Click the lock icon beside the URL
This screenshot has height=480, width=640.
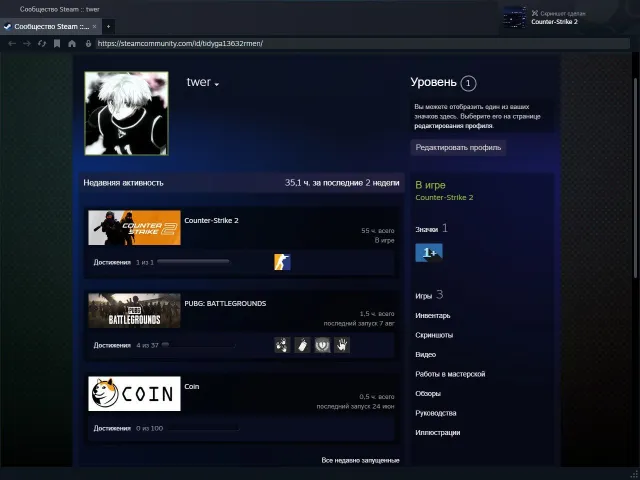pyautogui.click(x=88, y=43)
